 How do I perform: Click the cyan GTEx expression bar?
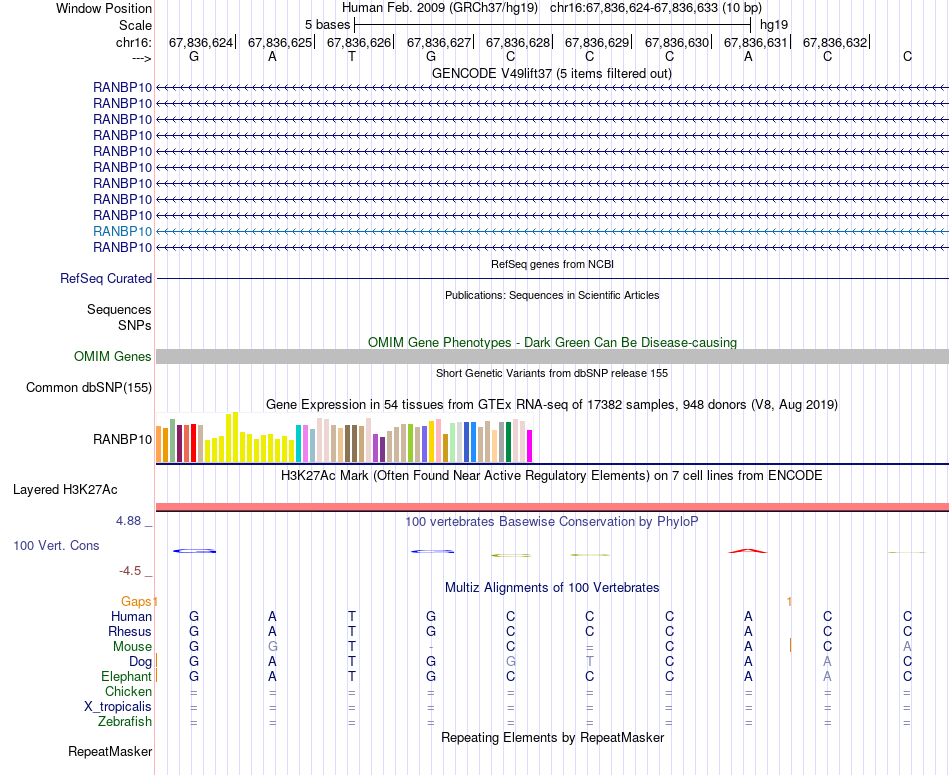(x=298, y=444)
